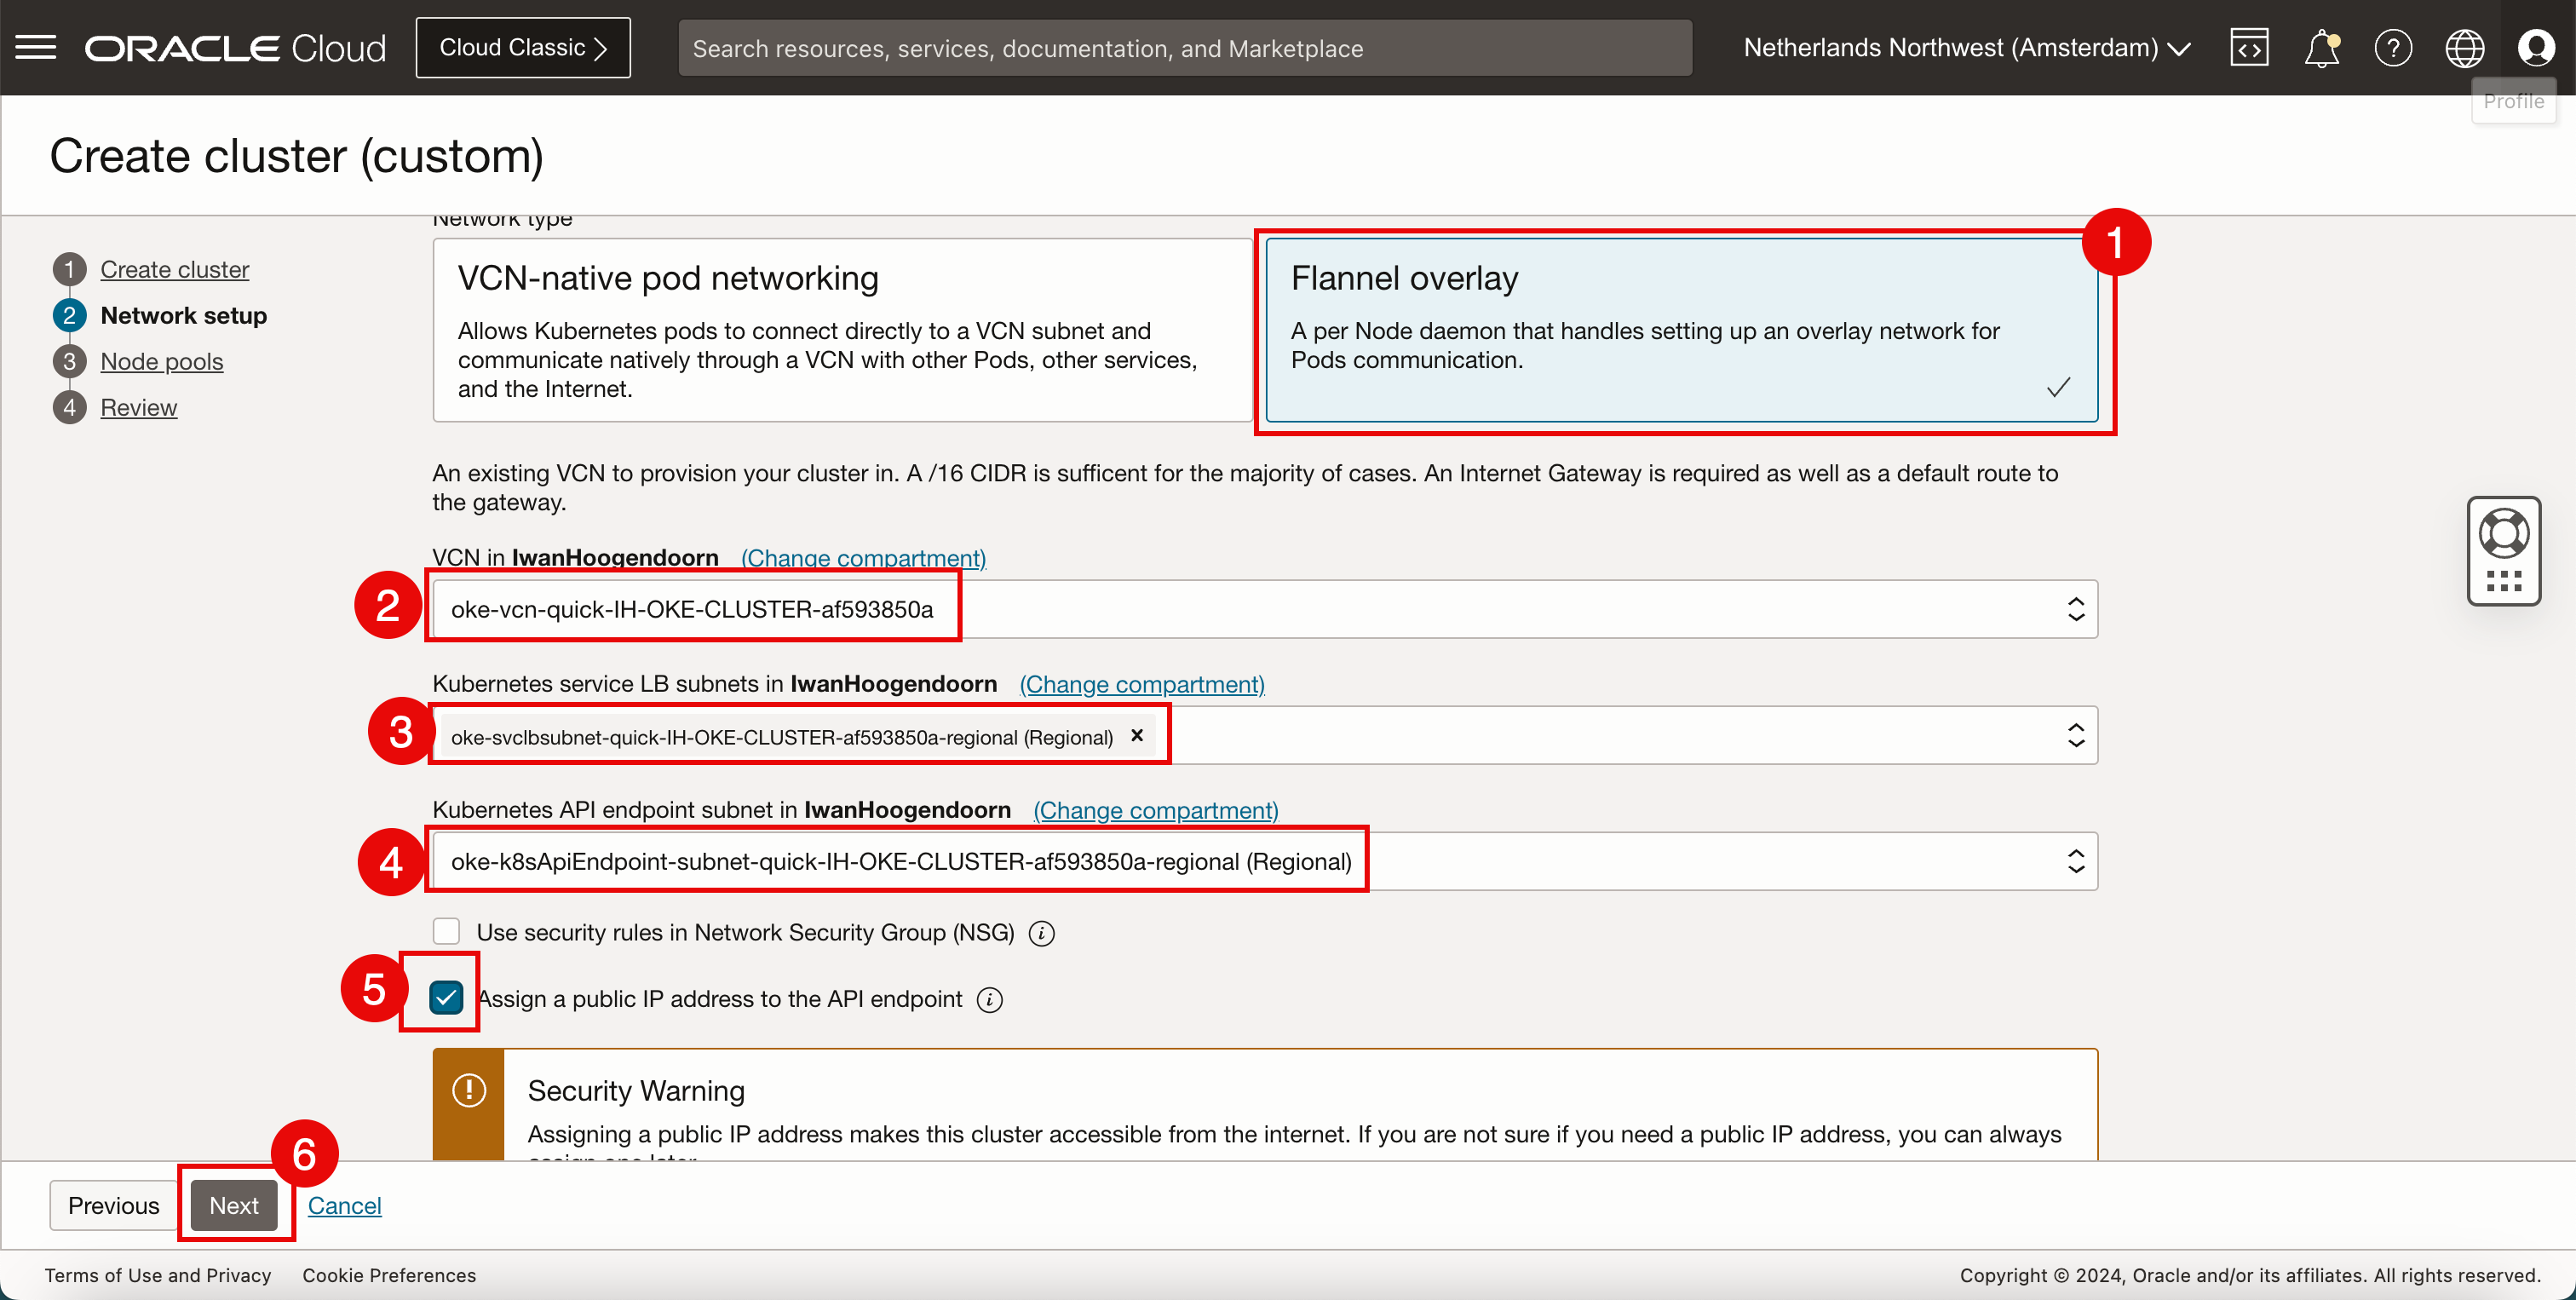The image size is (2576, 1300).
Task: Click the Cancel link
Action: pos(344,1205)
